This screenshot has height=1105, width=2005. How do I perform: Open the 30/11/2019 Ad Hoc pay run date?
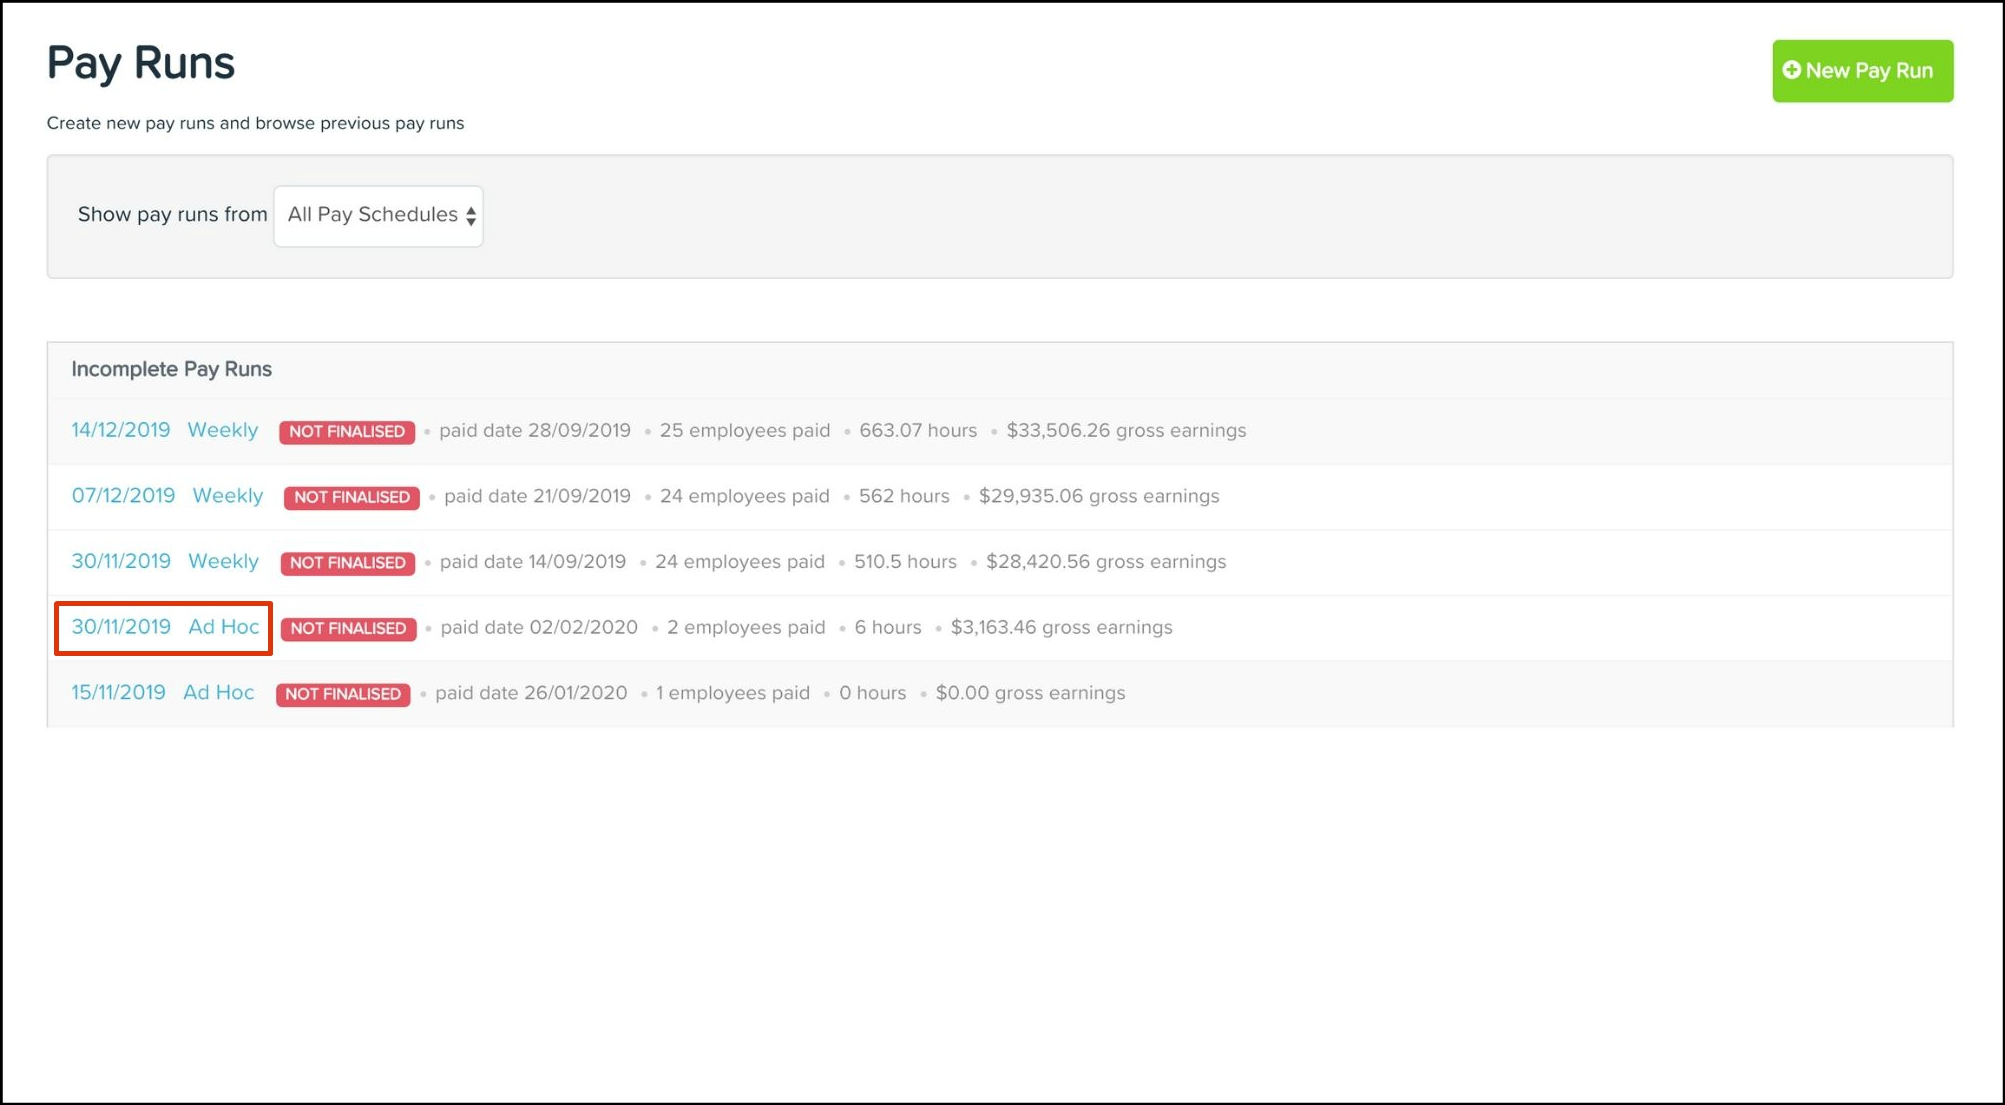pos(121,627)
